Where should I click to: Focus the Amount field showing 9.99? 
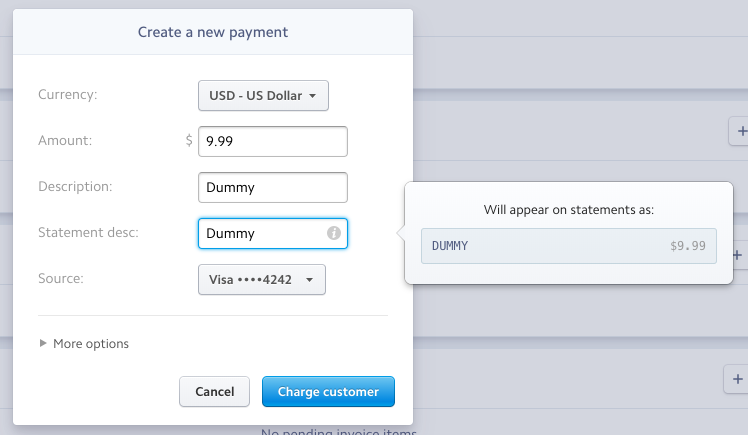pos(273,141)
